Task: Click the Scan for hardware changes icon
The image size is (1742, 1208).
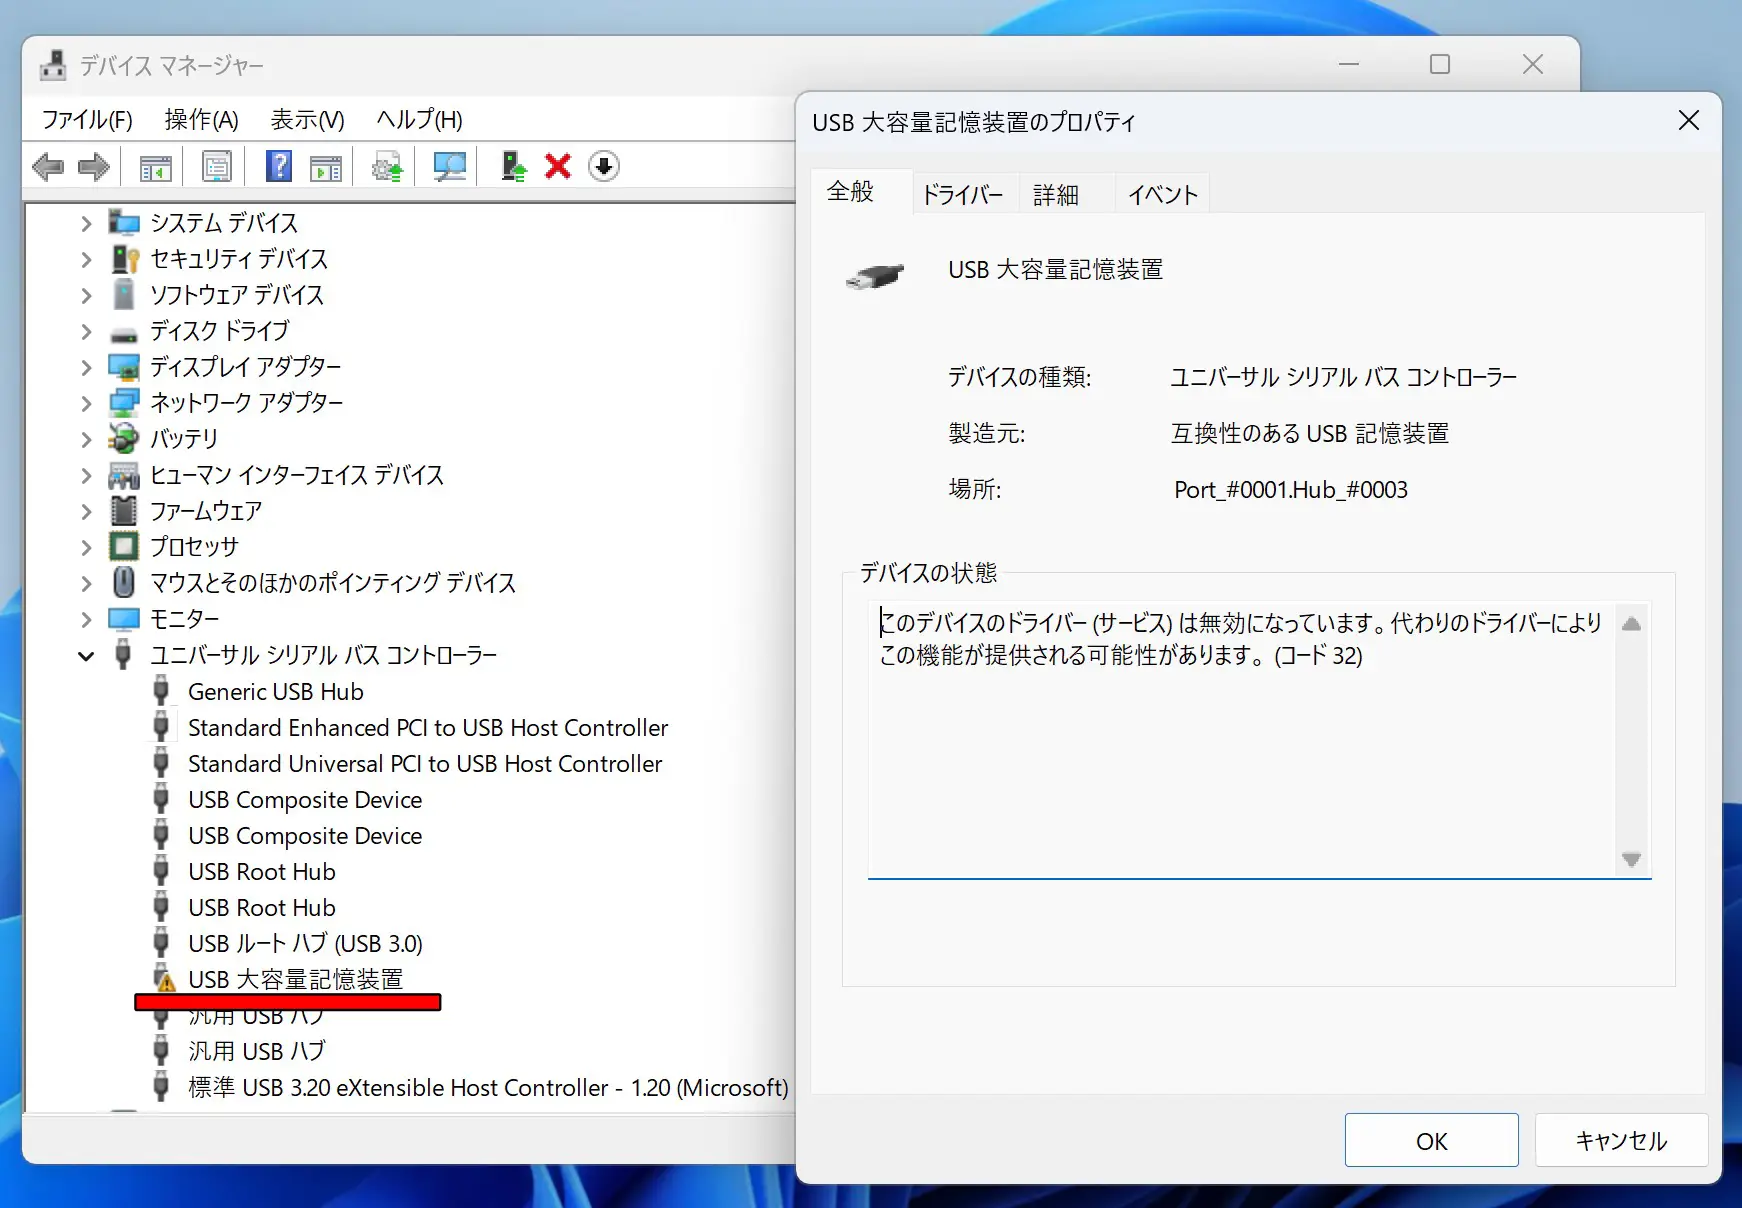Action: (448, 166)
